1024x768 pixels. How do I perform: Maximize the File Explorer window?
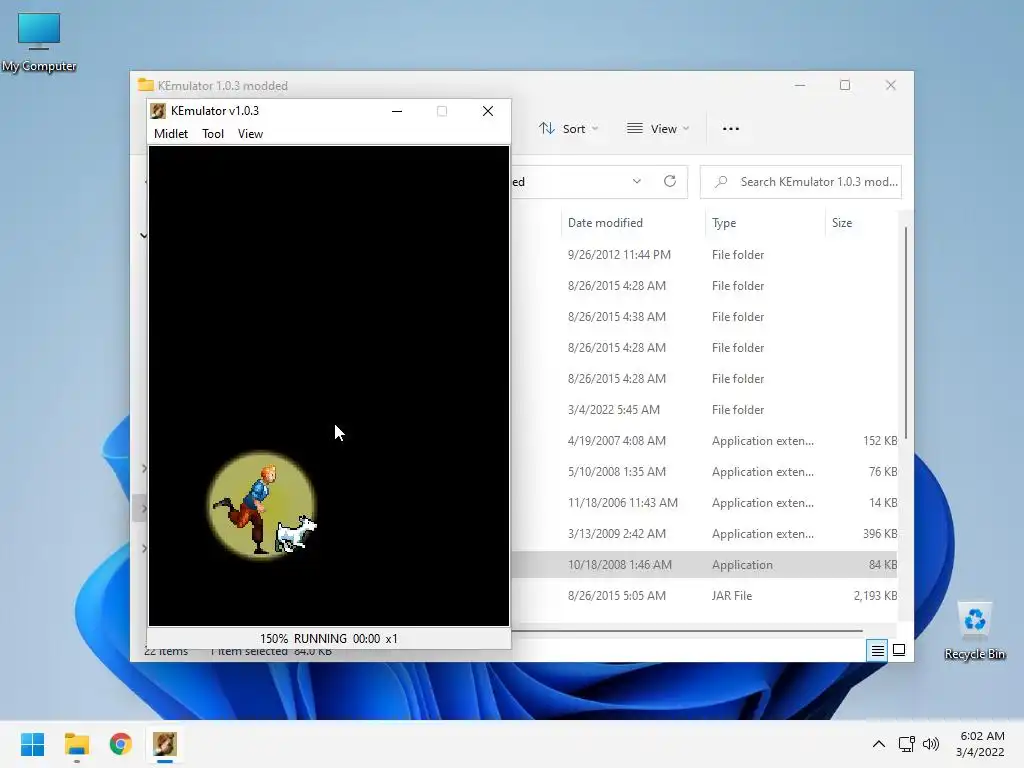[845, 86]
